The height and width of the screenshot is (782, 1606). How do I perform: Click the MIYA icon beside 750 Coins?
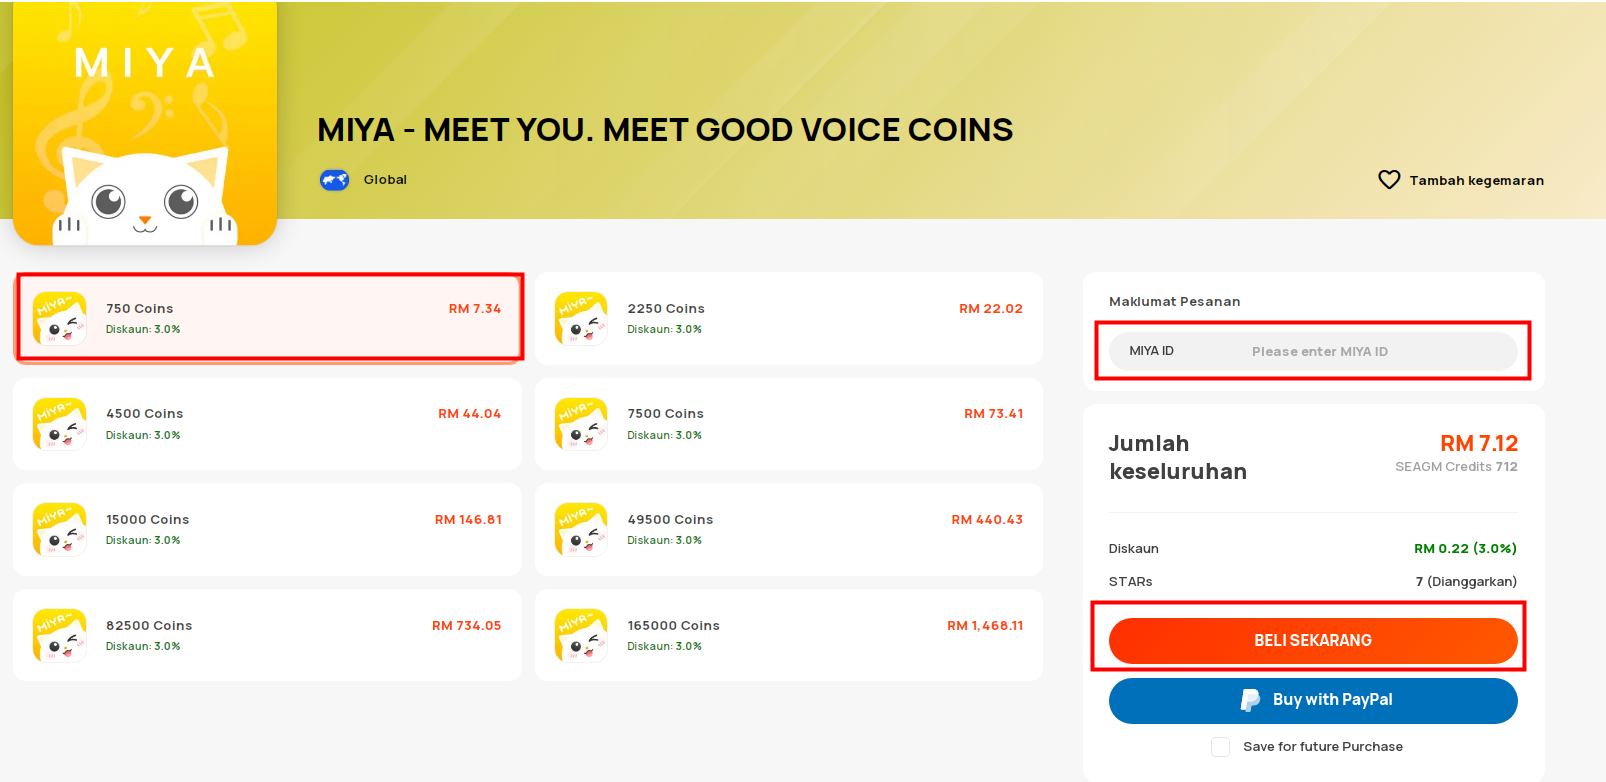pyautogui.click(x=60, y=318)
